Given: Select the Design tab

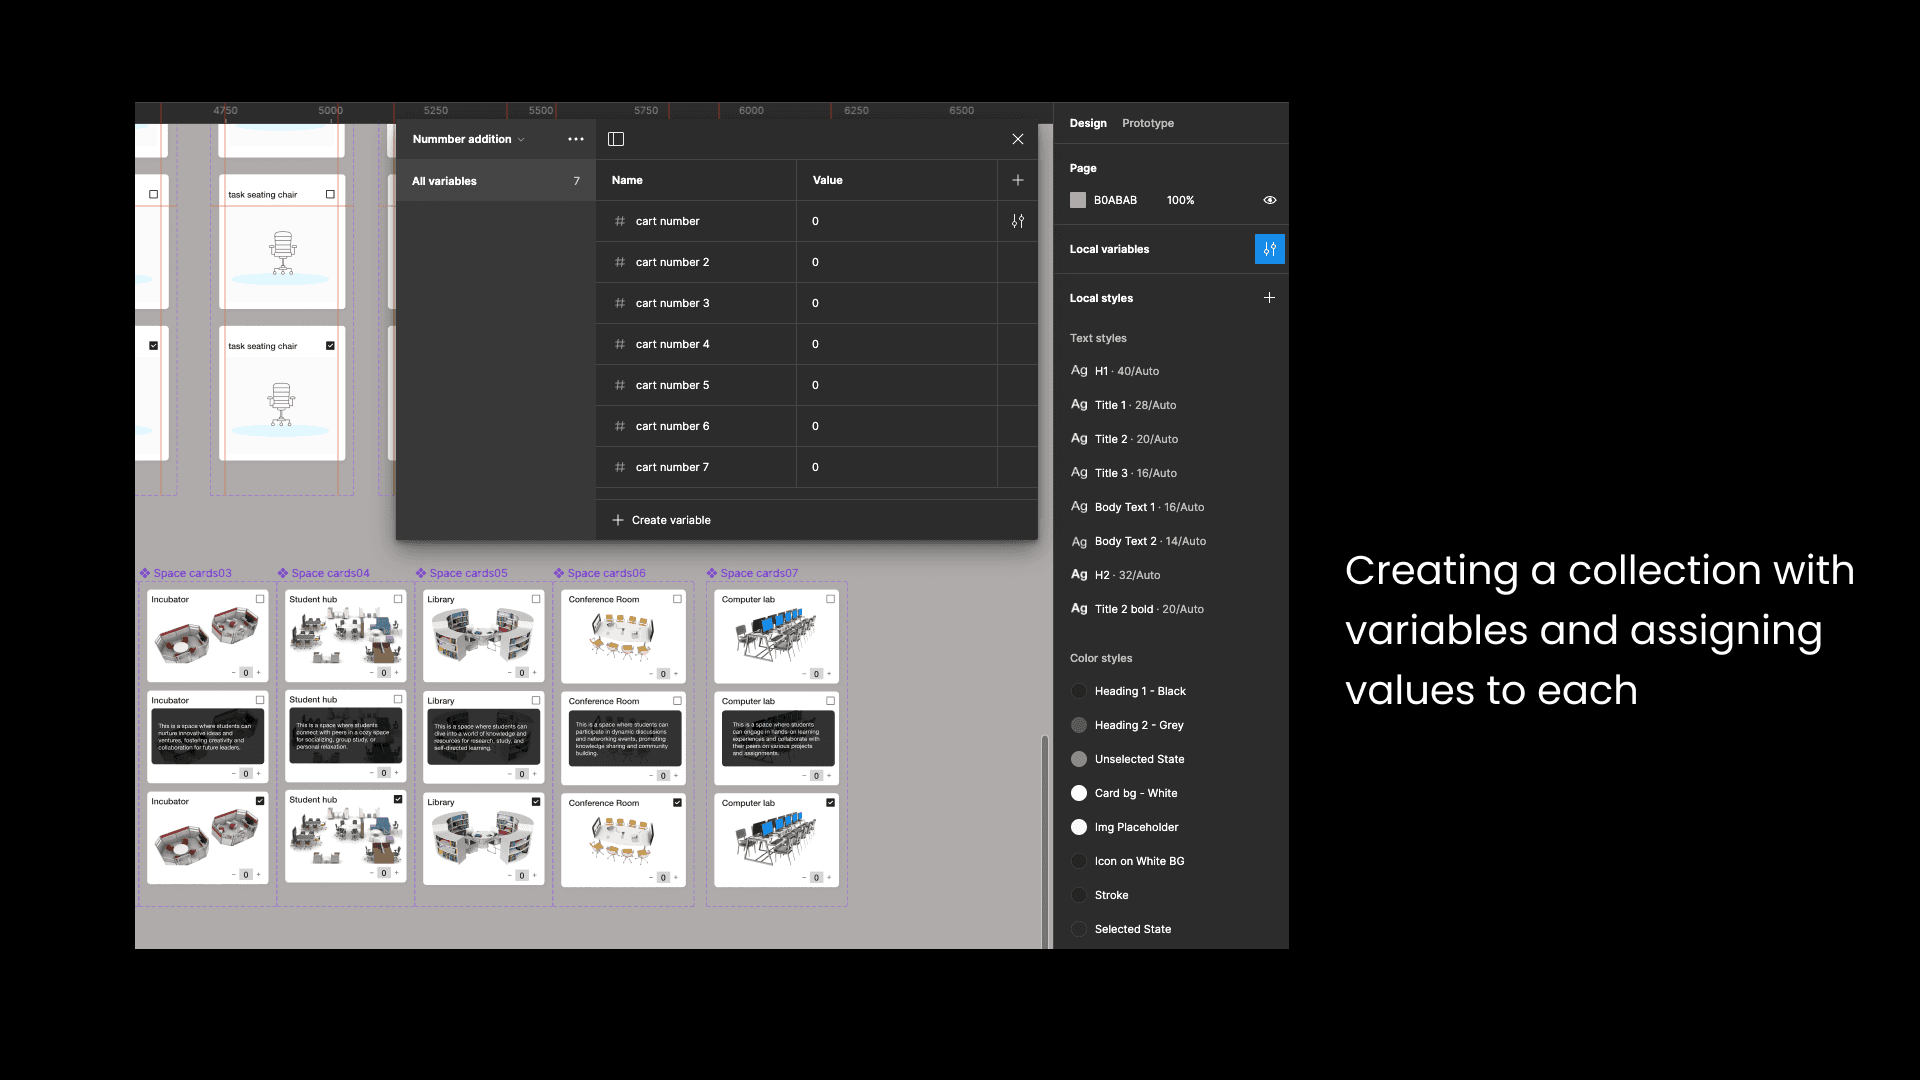Looking at the screenshot, I should point(1087,123).
